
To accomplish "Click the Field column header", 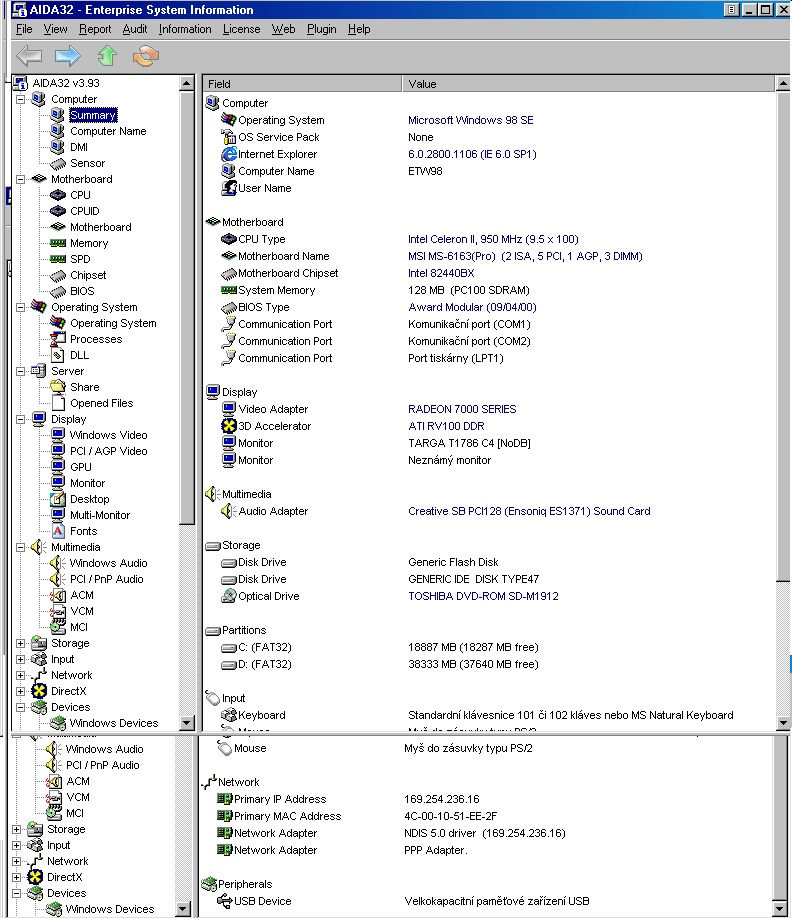I will click(x=302, y=84).
